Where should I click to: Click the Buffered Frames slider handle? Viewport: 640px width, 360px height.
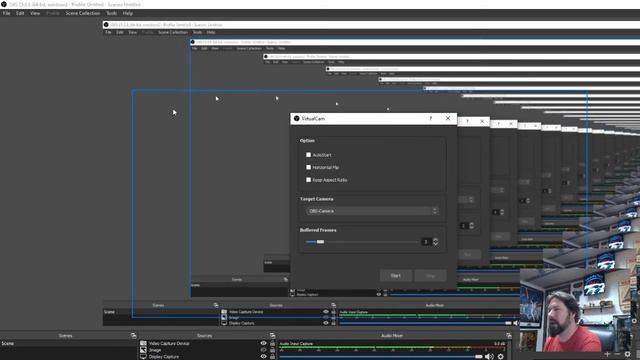pos(320,242)
